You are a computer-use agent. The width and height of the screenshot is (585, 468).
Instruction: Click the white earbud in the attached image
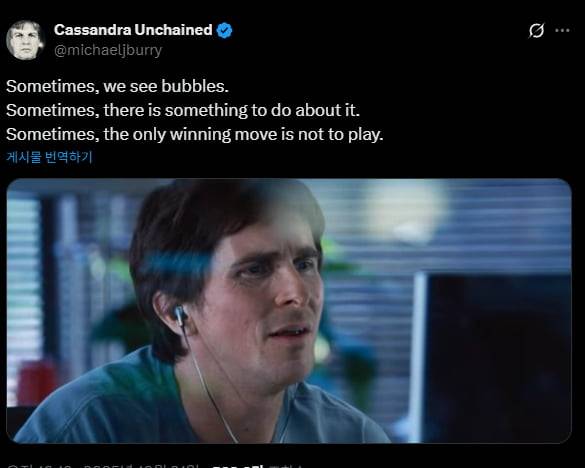tap(180, 314)
